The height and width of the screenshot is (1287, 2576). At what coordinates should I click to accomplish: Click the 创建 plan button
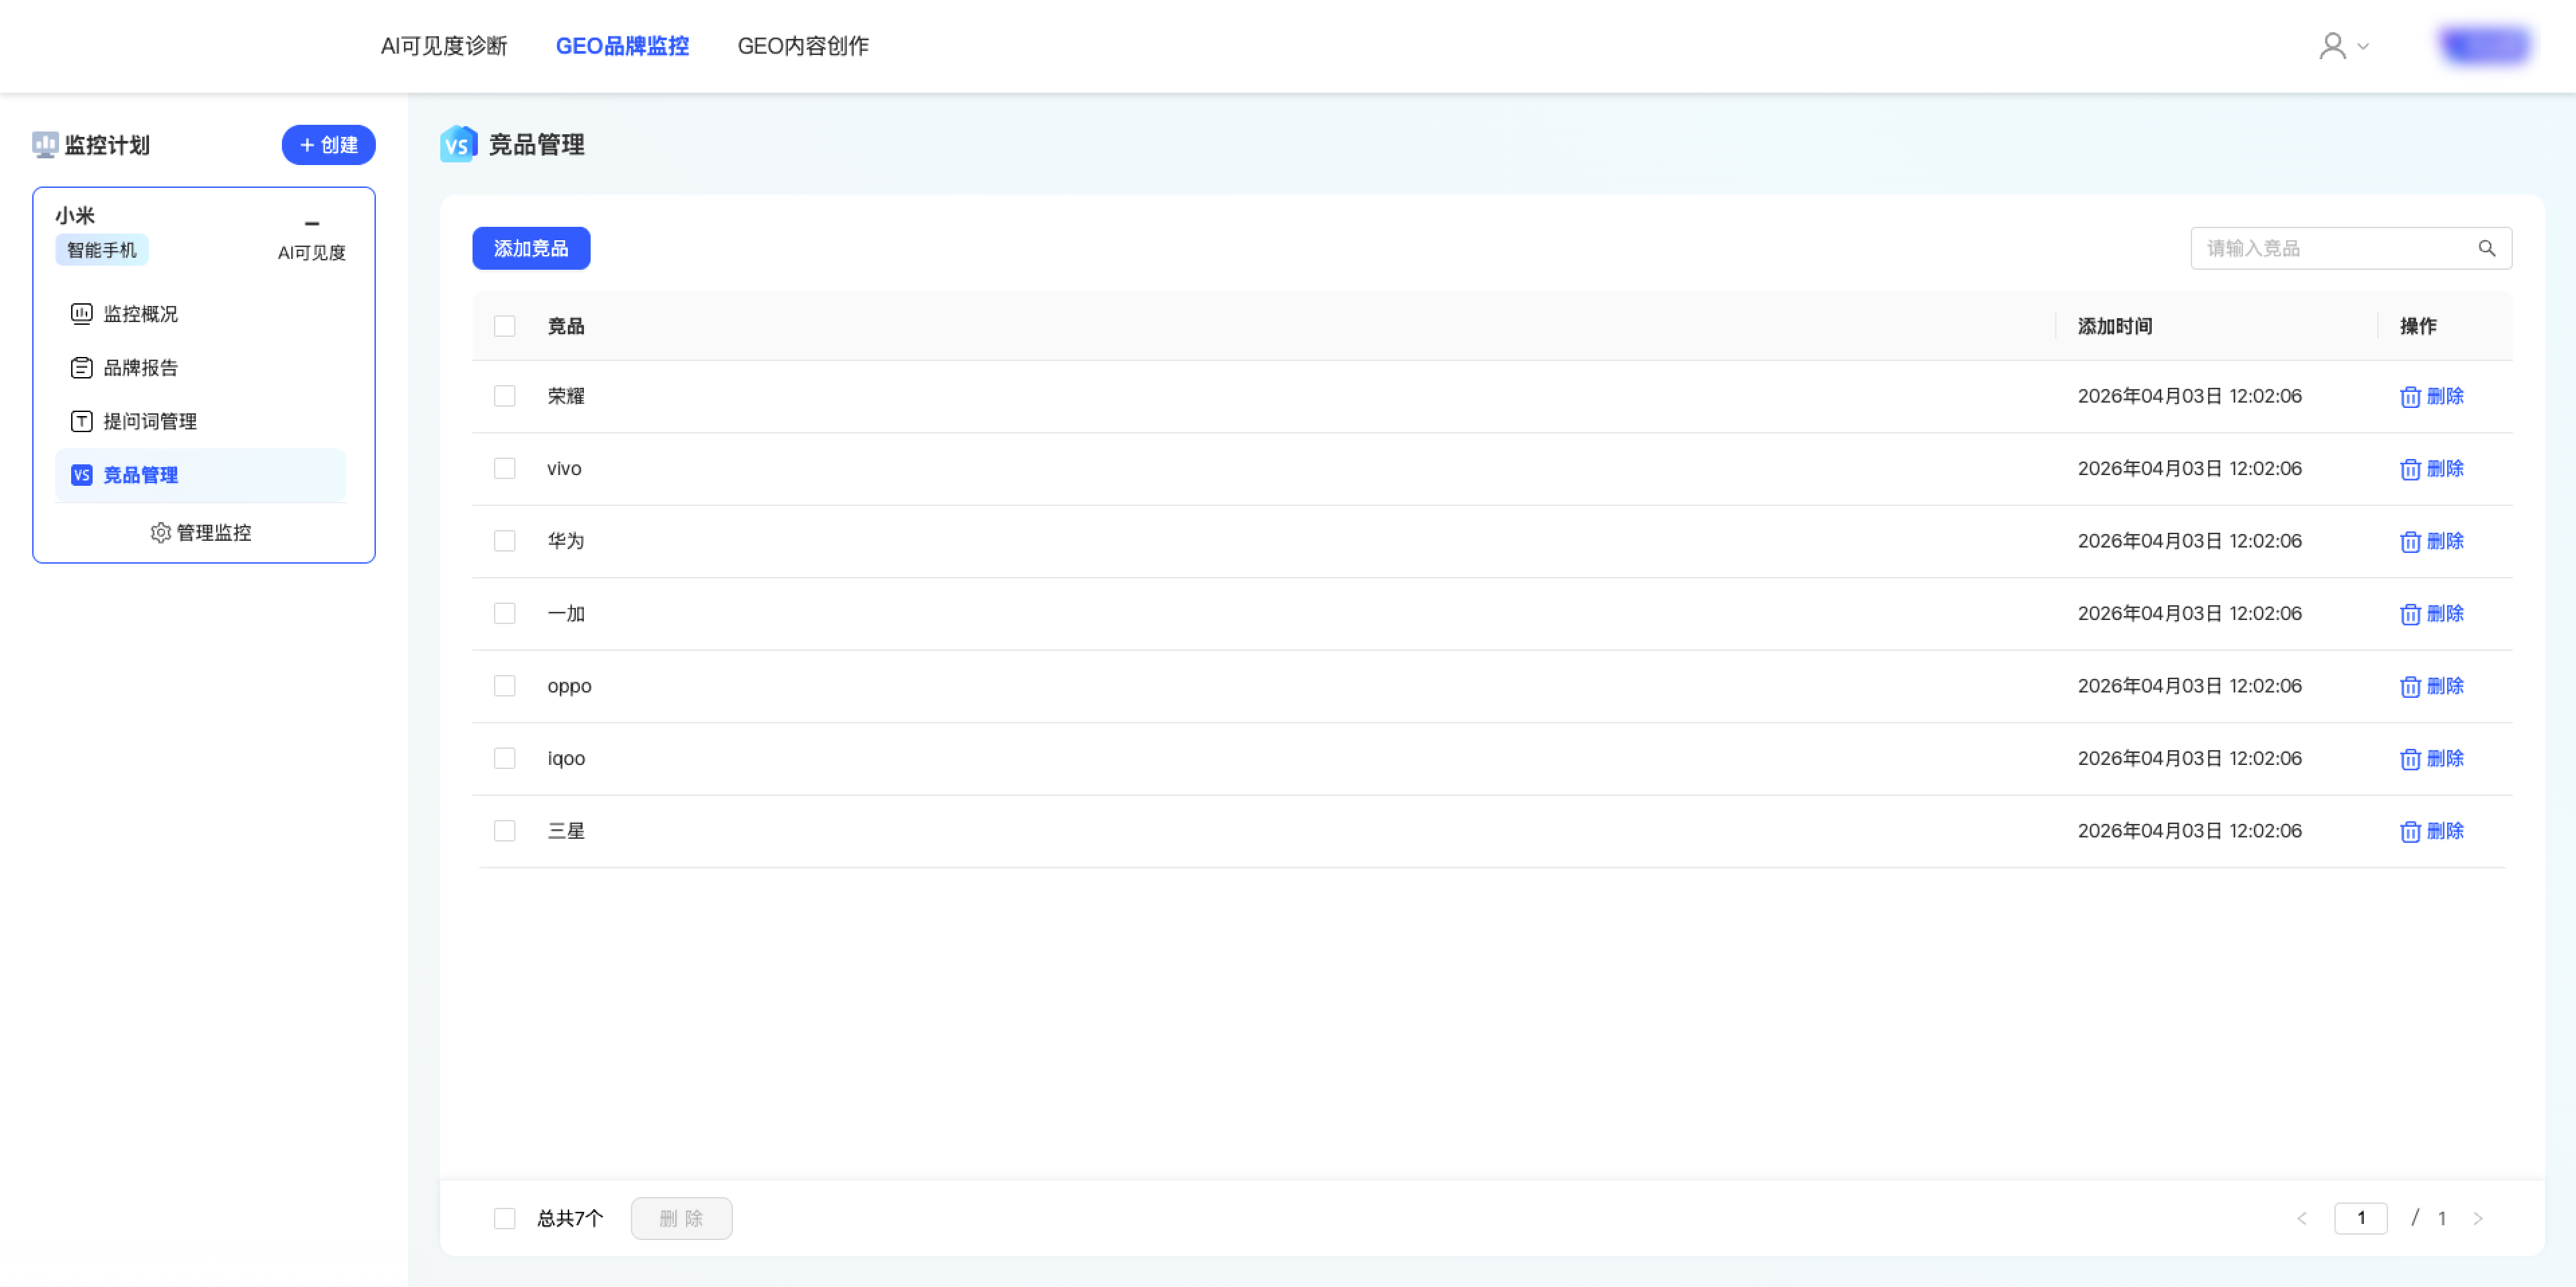click(328, 145)
